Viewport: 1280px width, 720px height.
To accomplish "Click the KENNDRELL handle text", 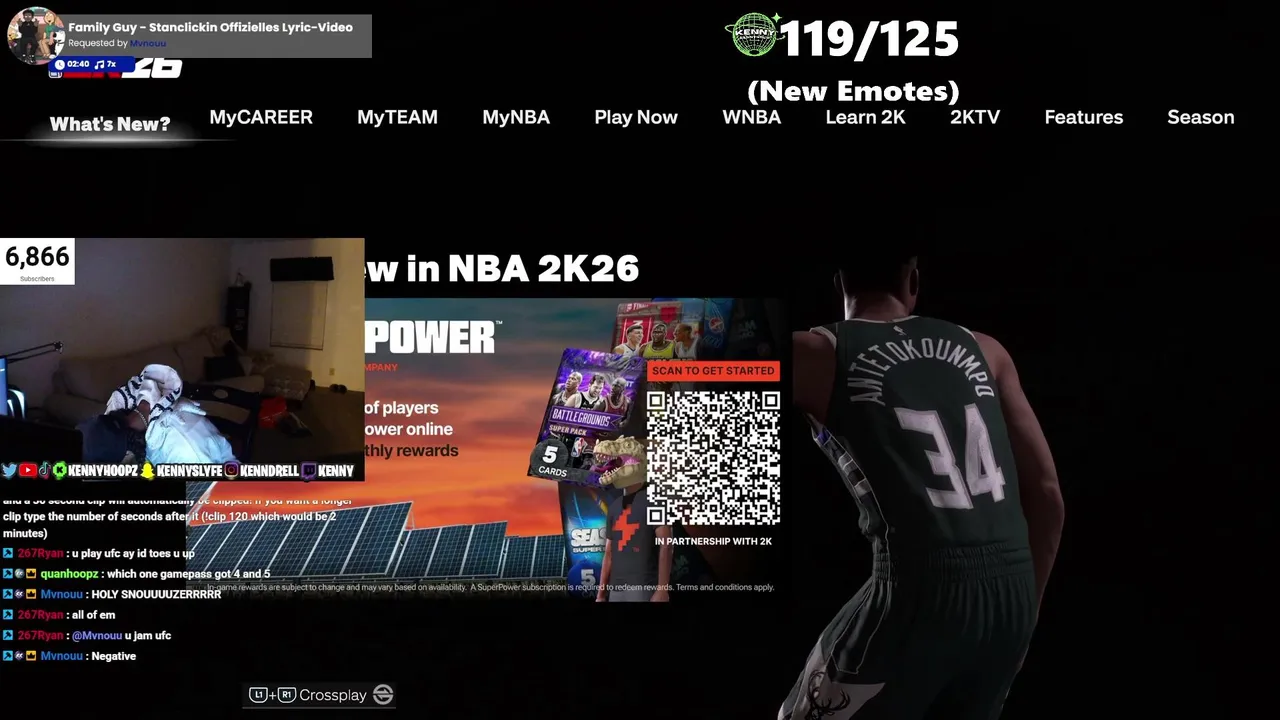I will (270, 470).
